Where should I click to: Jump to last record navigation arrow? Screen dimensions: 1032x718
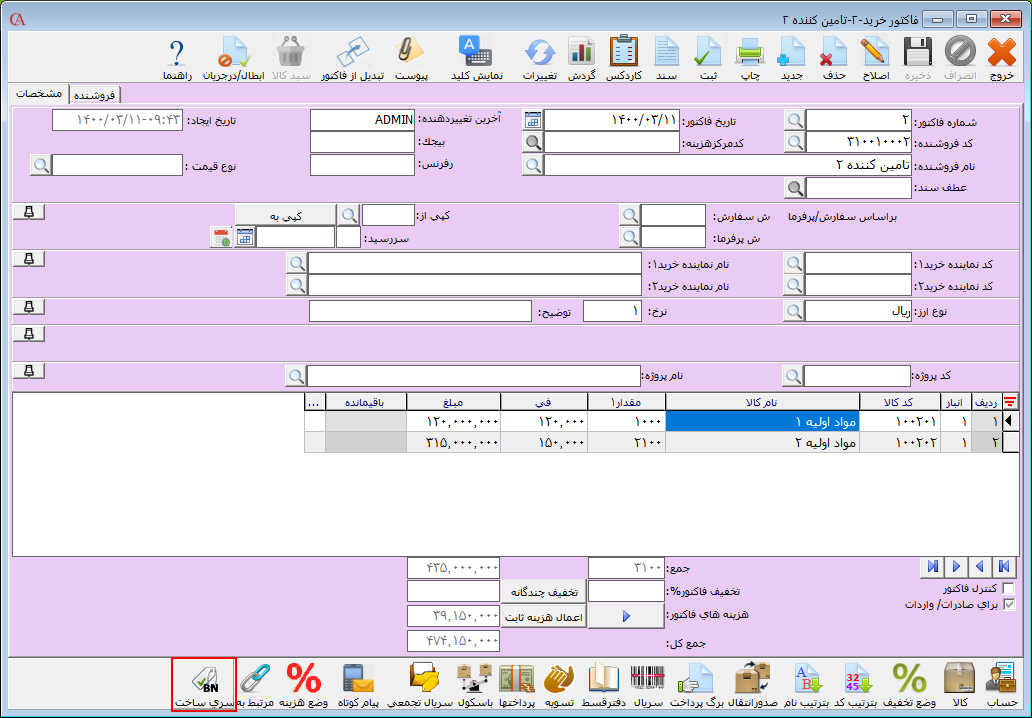[x=933, y=567]
